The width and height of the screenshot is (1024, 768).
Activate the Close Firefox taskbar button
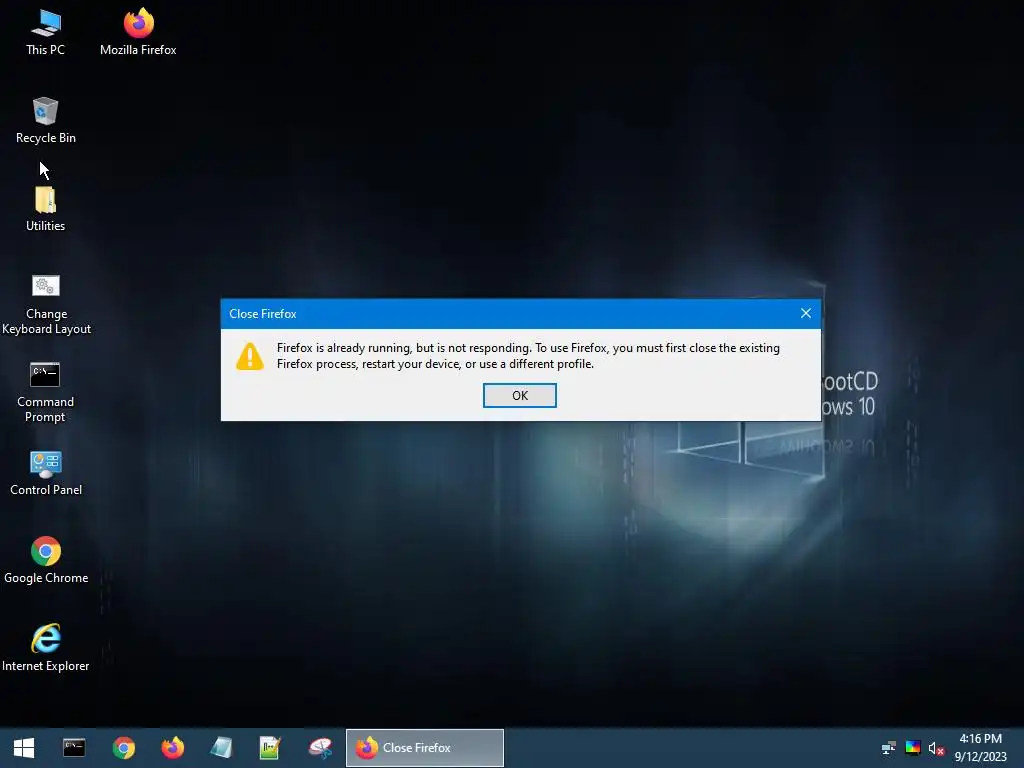(x=424, y=748)
